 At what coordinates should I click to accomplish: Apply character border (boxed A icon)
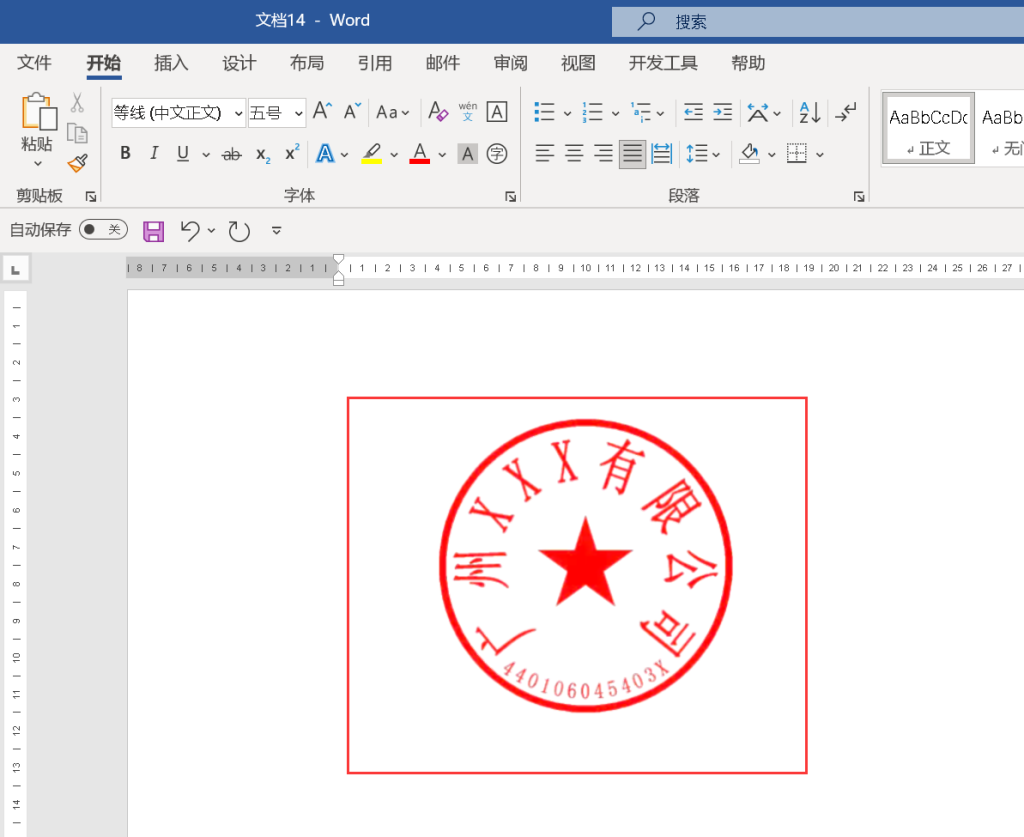click(497, 112)
